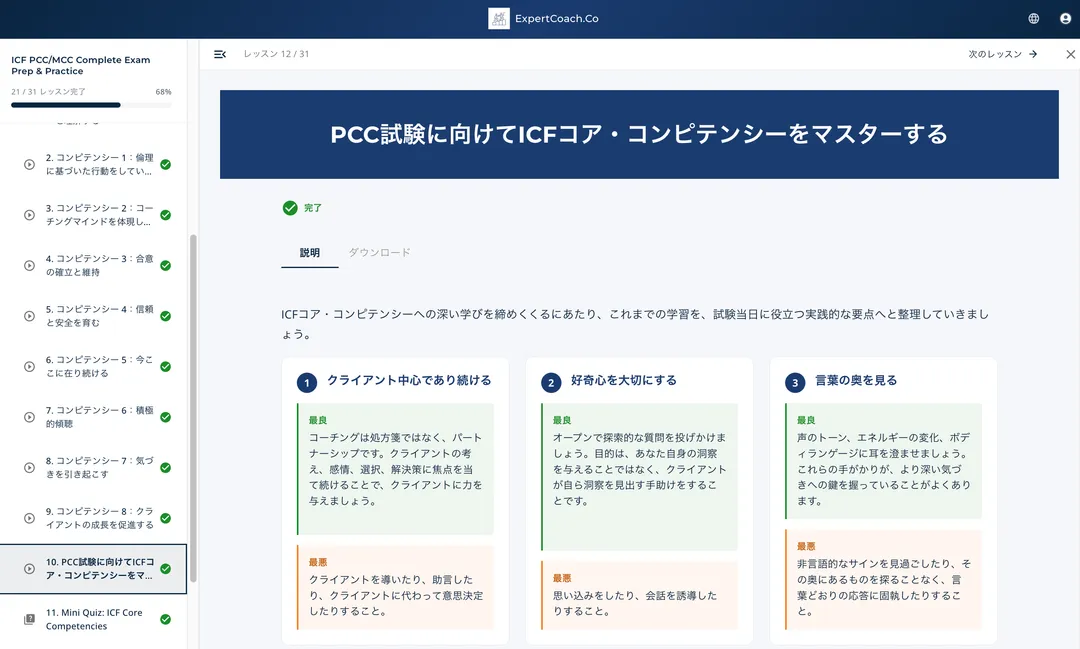Open lesson 7. コンピテンシー6：積極的傾聴
The image size is (1080, 649).
coord(100,417)
